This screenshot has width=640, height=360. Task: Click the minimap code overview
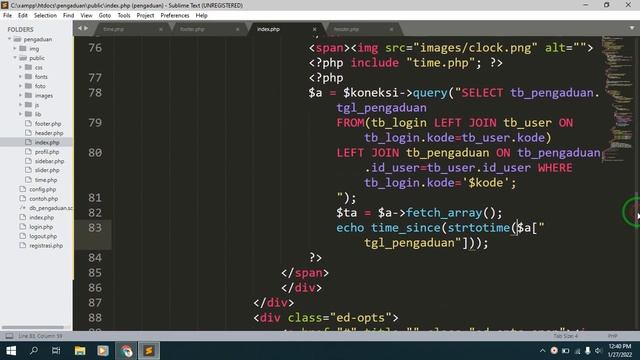(618, 98)
